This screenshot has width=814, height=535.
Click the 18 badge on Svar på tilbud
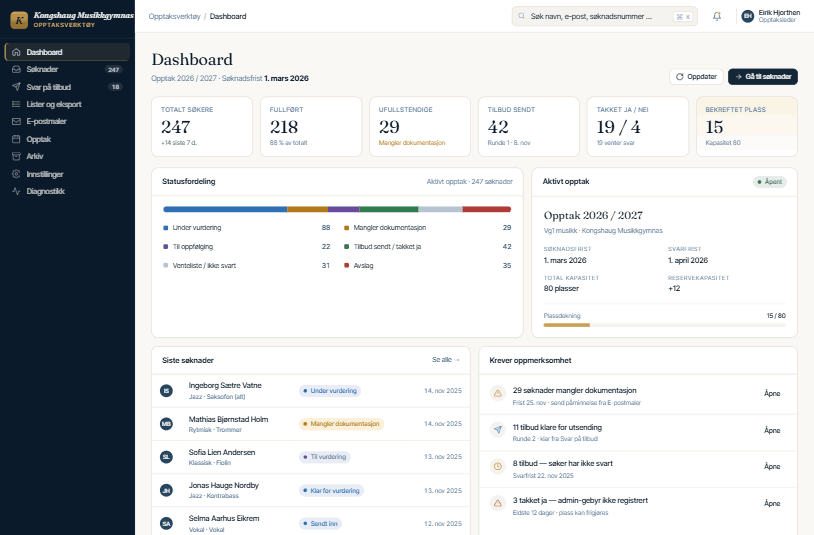click(x=116, y=87)
